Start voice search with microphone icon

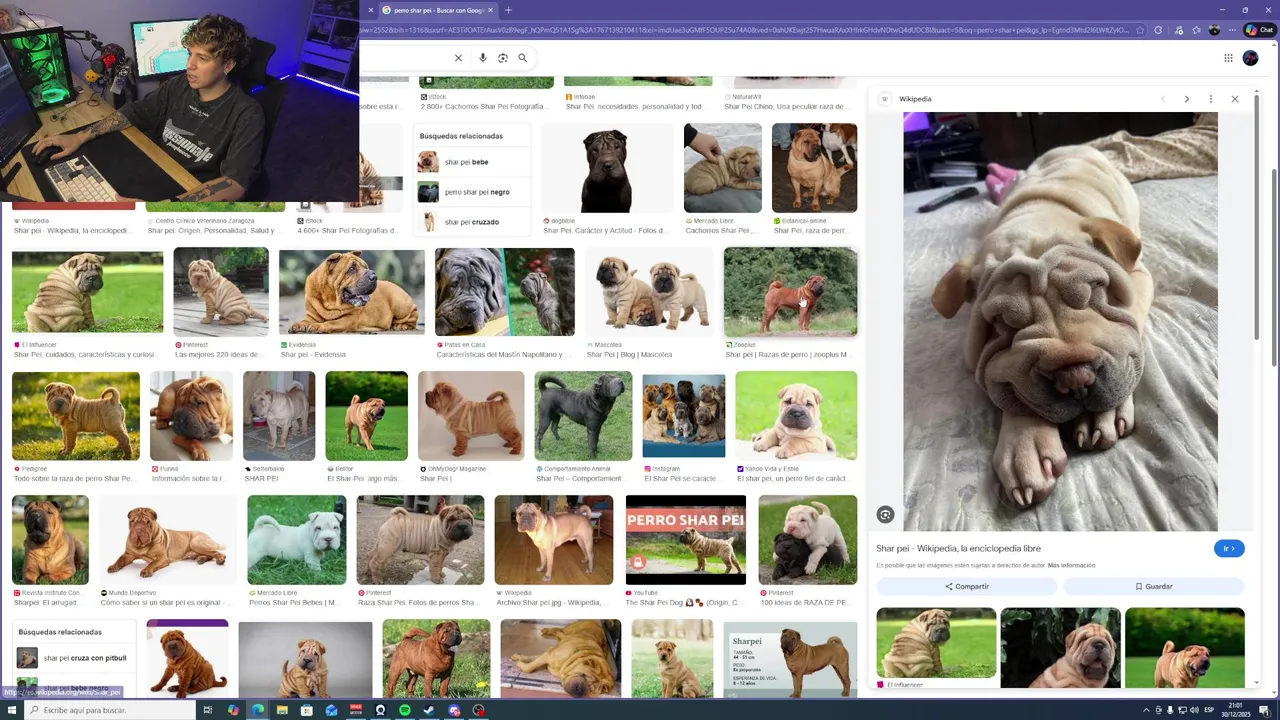(x=483, y=58)
